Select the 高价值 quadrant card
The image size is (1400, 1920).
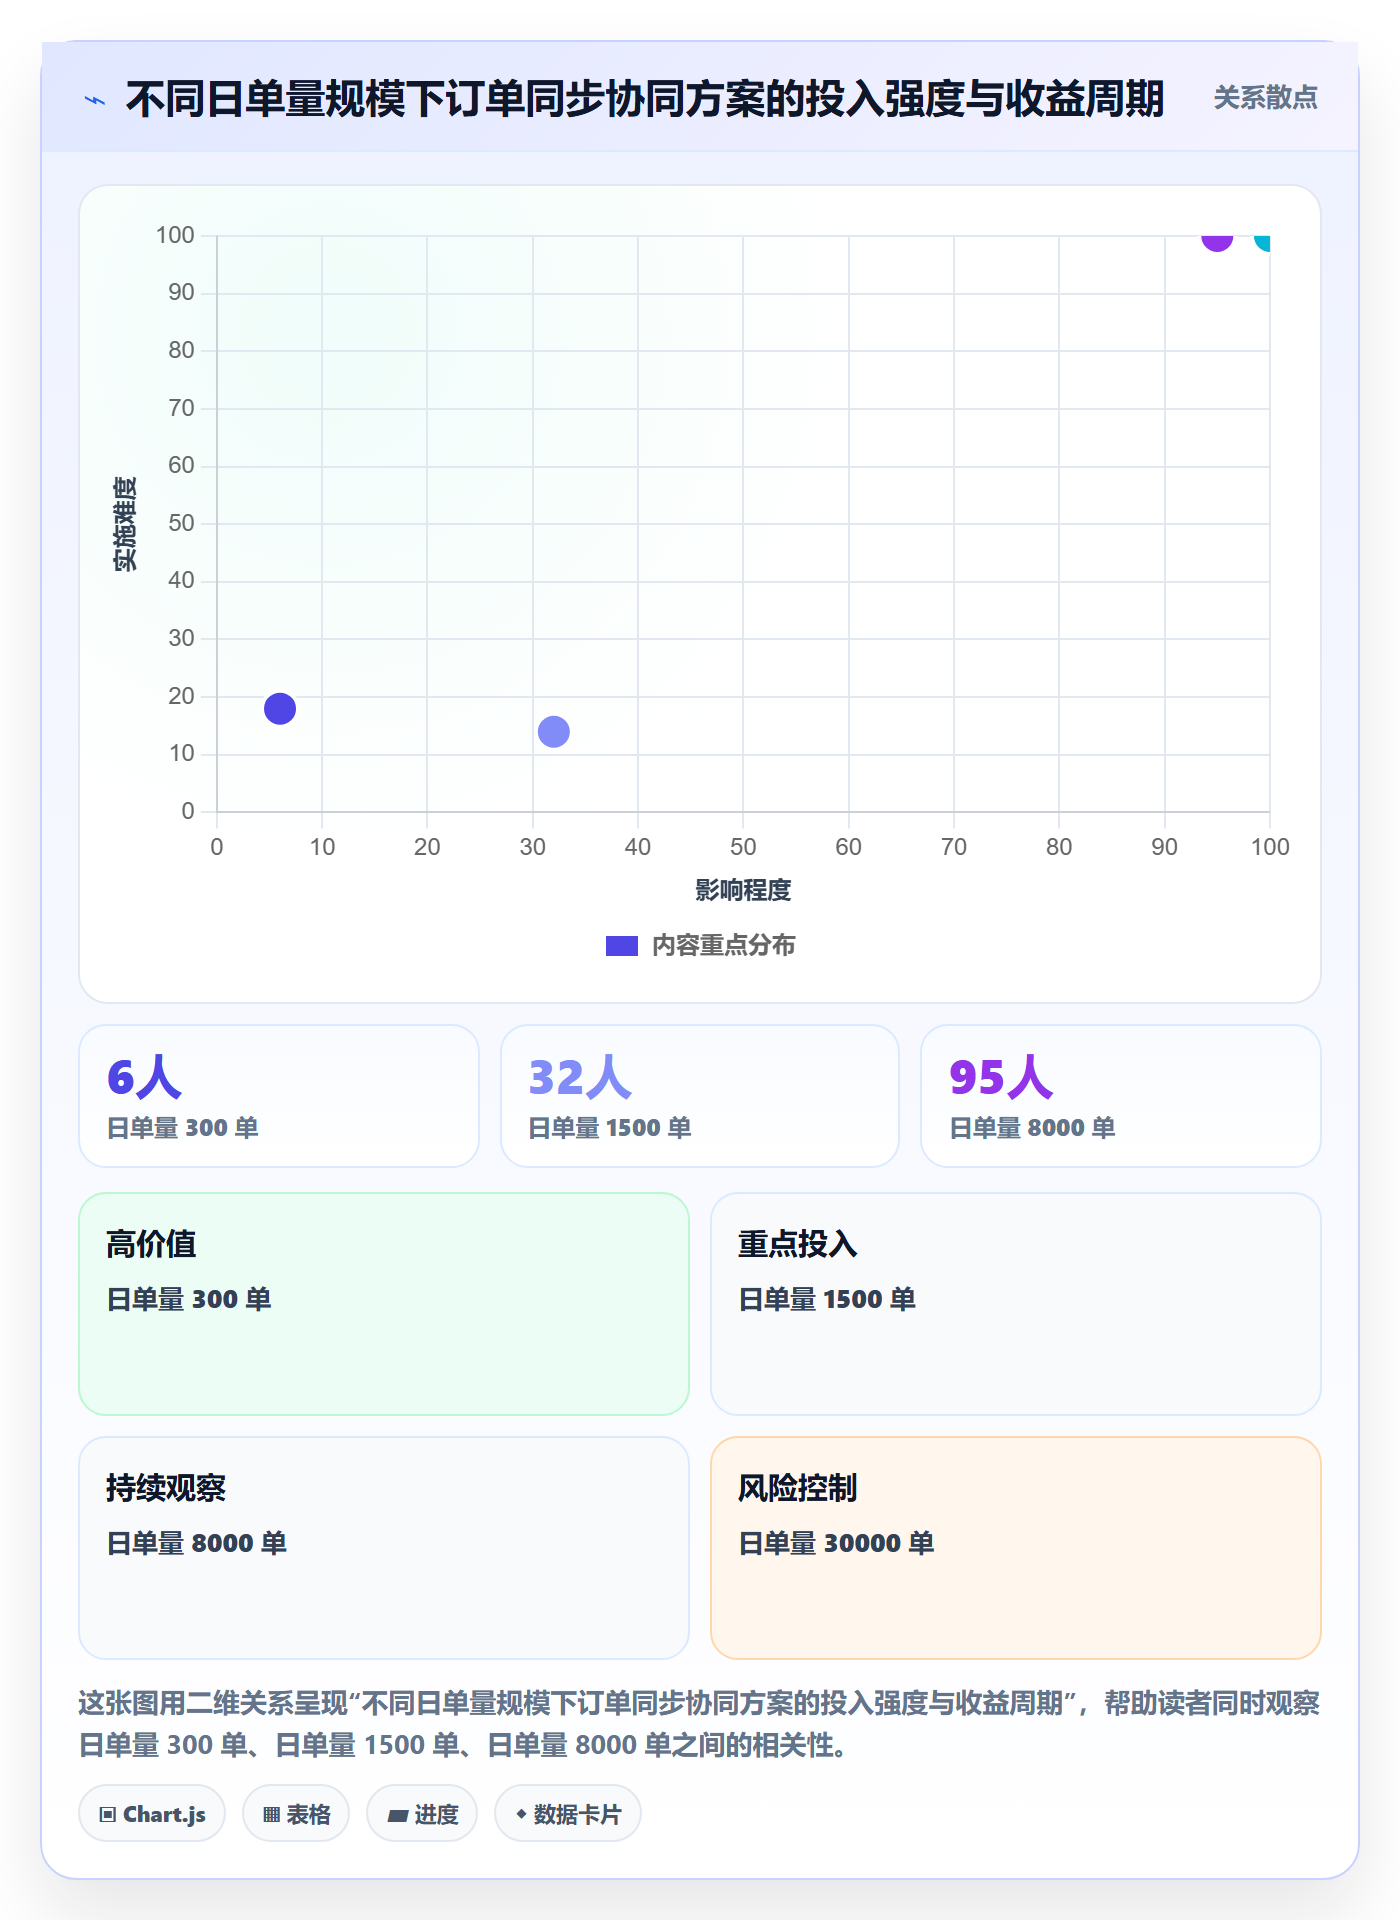click(384, 1304)
